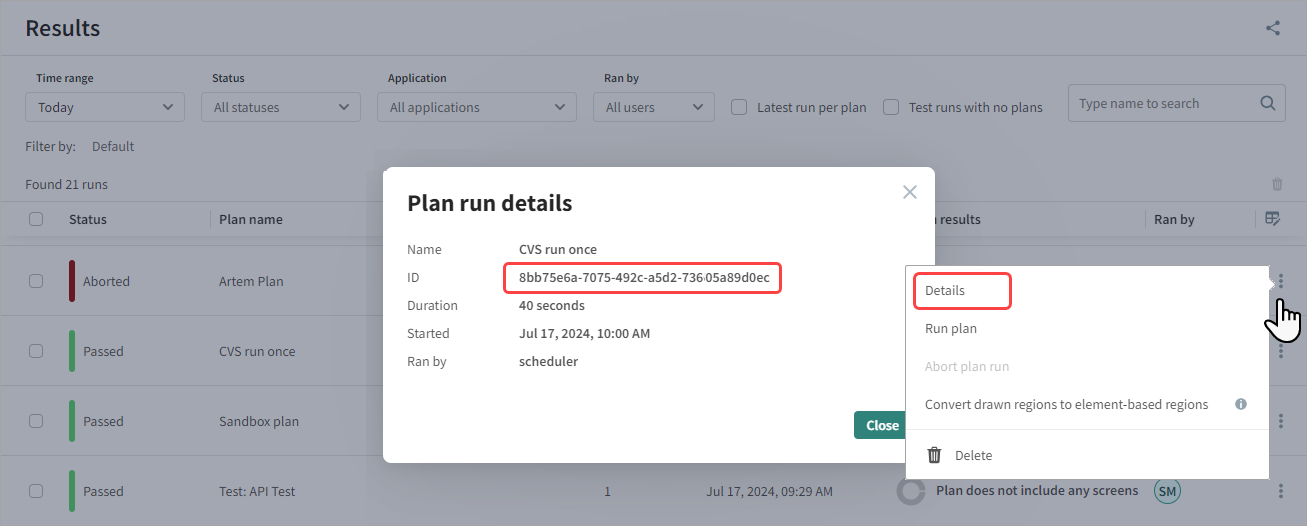Click the trash icon above the table

[x=1277, y=184]
